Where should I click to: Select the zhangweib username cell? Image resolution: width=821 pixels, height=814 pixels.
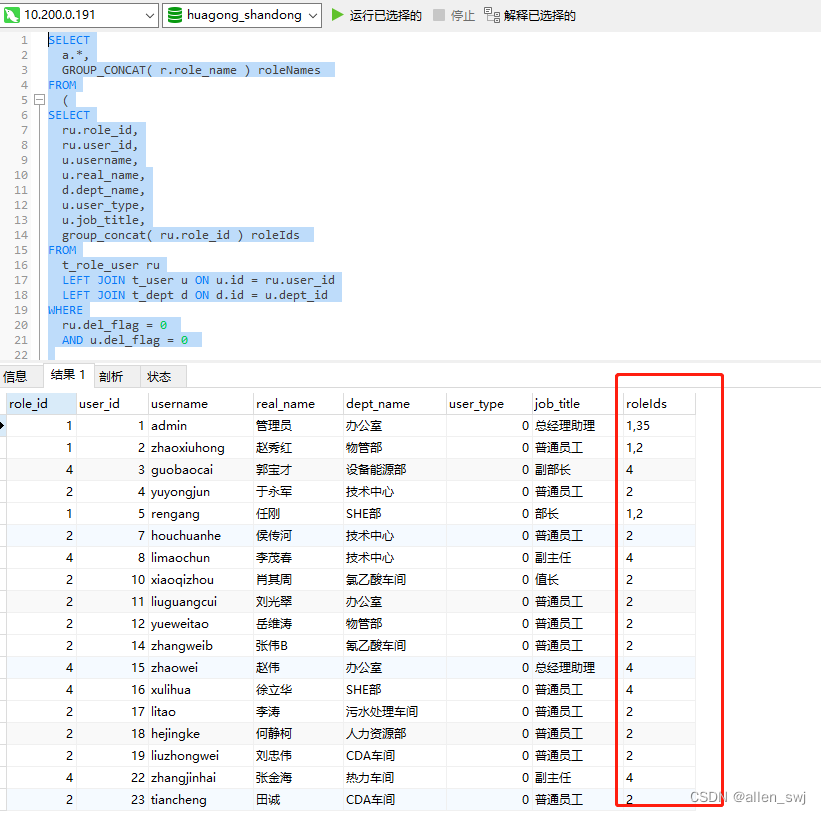(201, 645)
